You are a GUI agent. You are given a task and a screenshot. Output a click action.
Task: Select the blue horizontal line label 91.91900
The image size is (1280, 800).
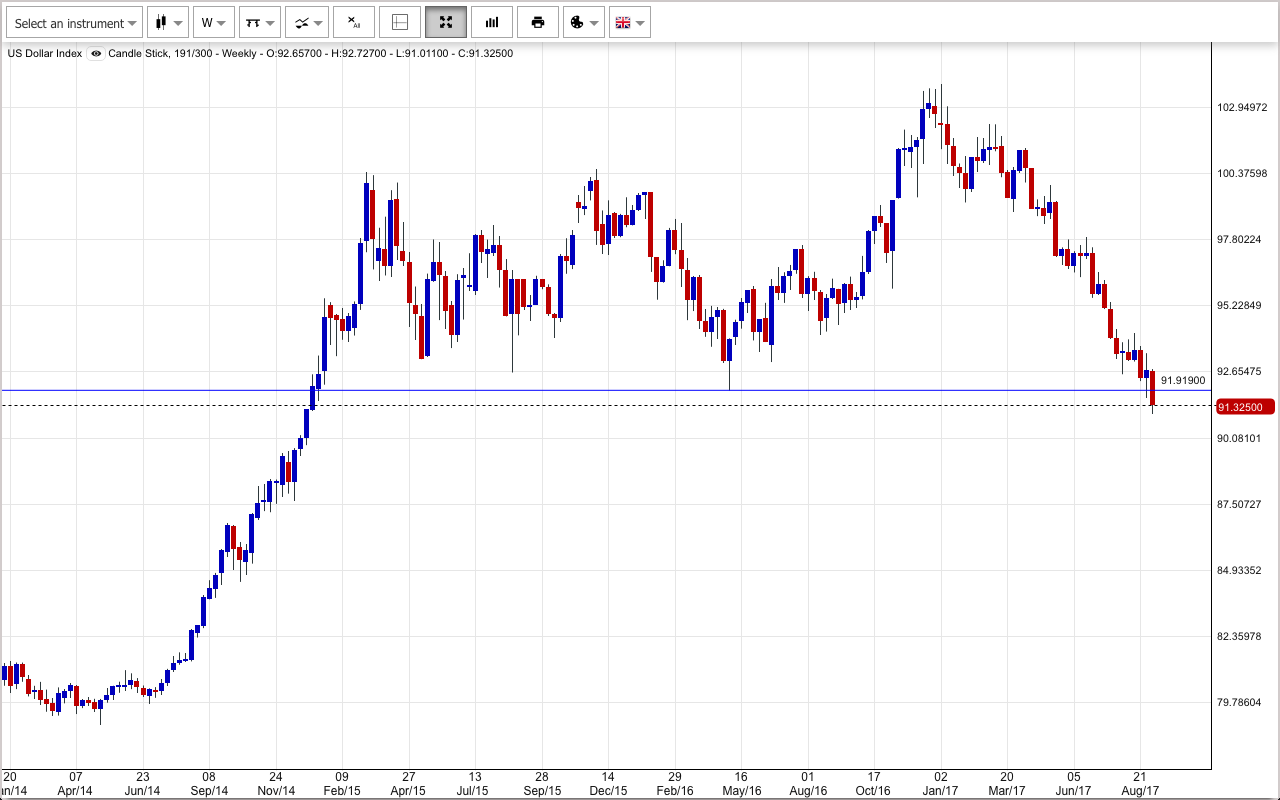[1183, 381]
